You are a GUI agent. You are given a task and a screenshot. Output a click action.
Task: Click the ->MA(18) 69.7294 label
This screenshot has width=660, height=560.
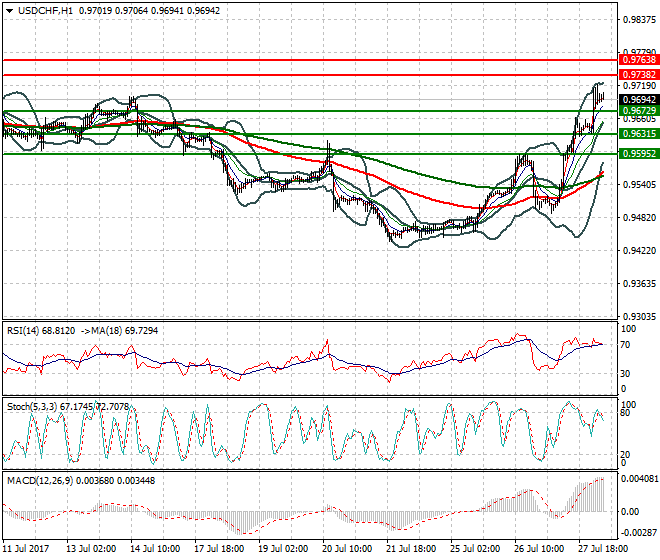[x=118, y=331]
